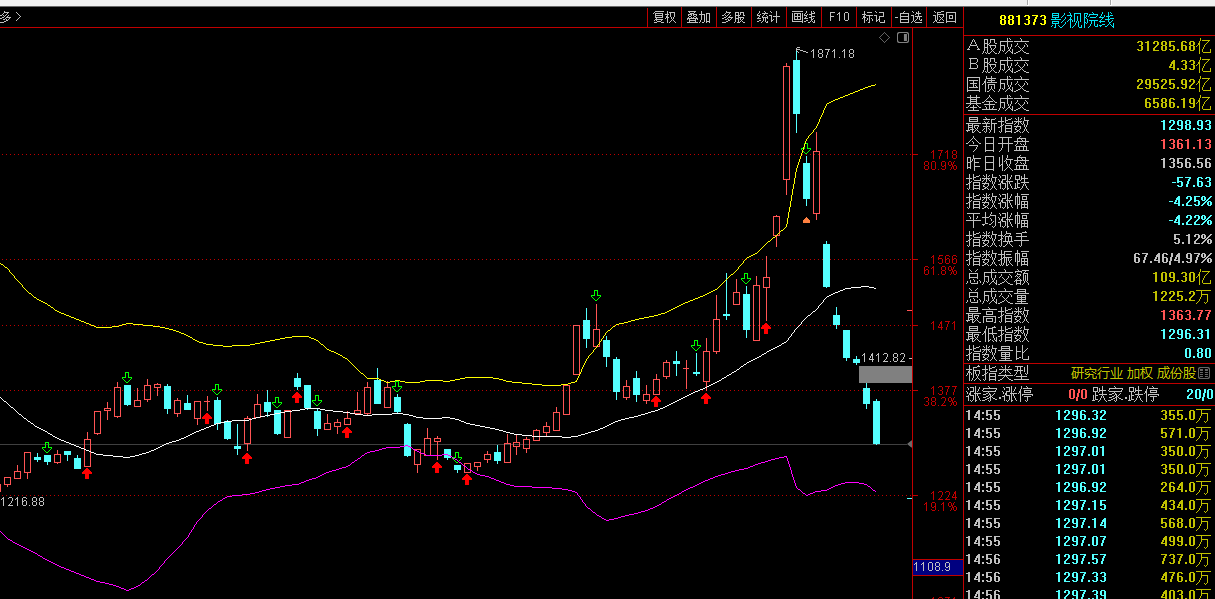Click the 80.9% Fibonacci level label
Image resolution: width=1215 pixels, height=599 pixels.
pos(940,166)
